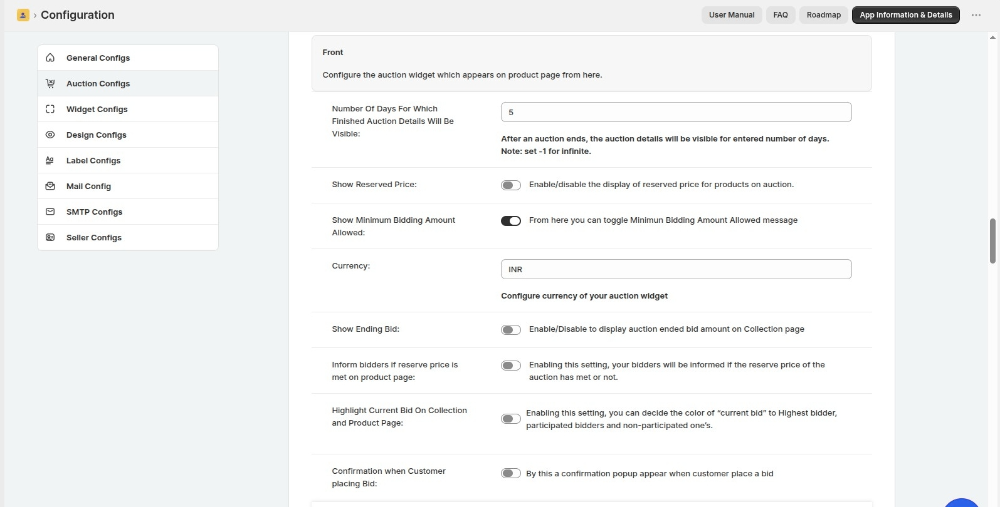Click the Auction Configs cart icon

[x=50, y=83]
